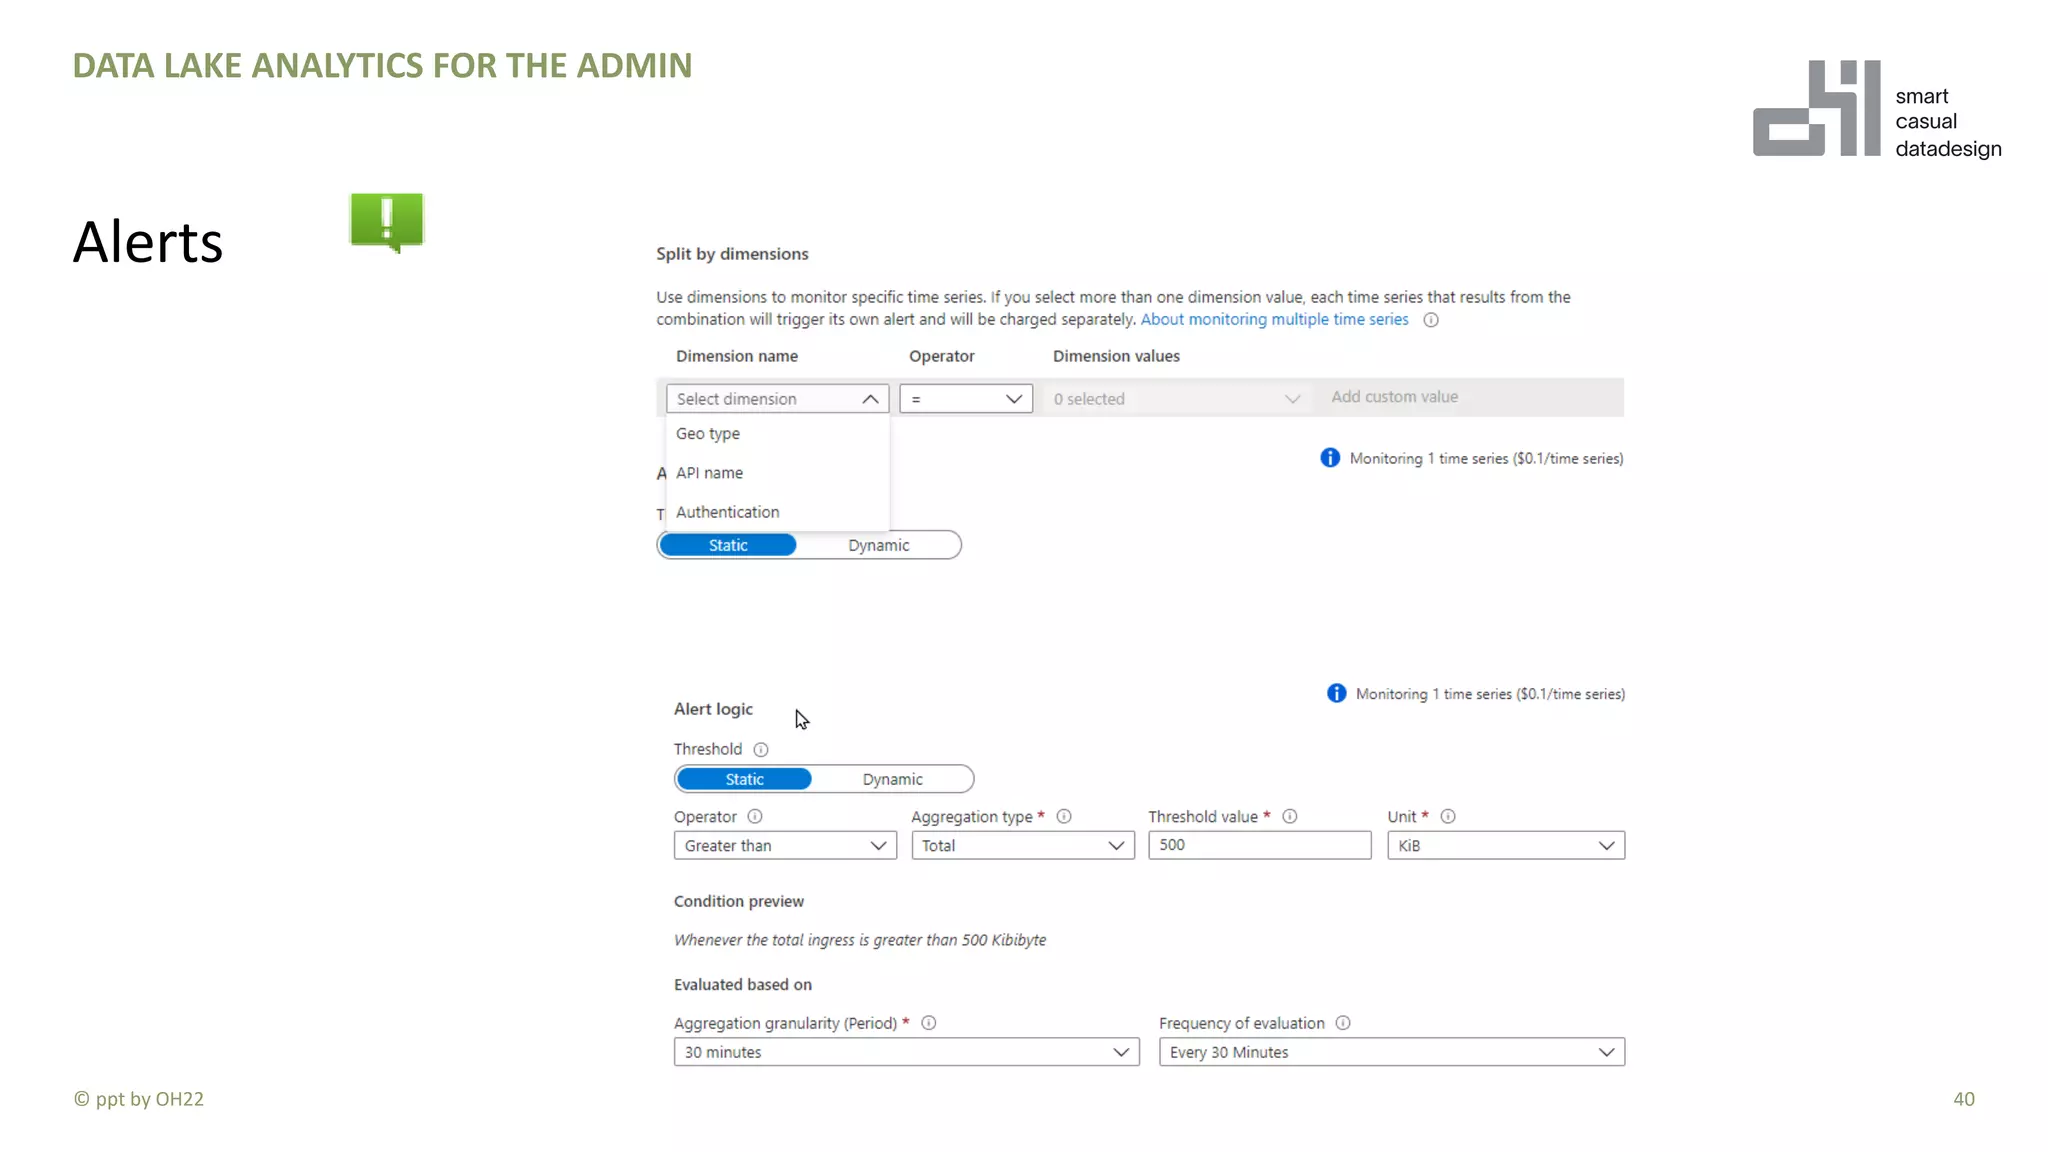The height and width of the screenshot is (1152, 2048).
Task: Click the 'Whenever the total ingress' preview text
Action: (860, 940)
